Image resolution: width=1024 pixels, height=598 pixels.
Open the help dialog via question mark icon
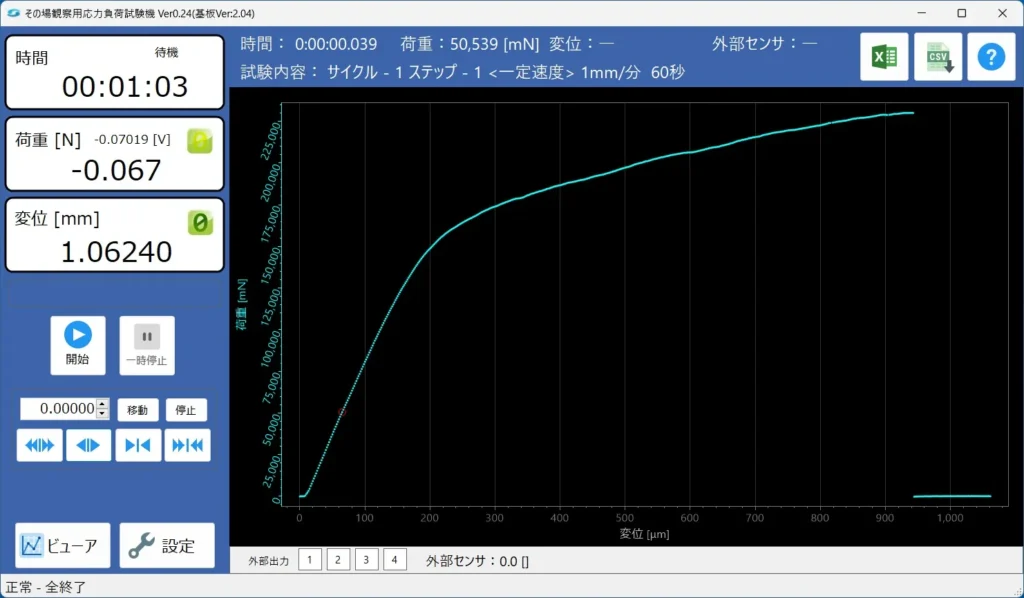991,55
